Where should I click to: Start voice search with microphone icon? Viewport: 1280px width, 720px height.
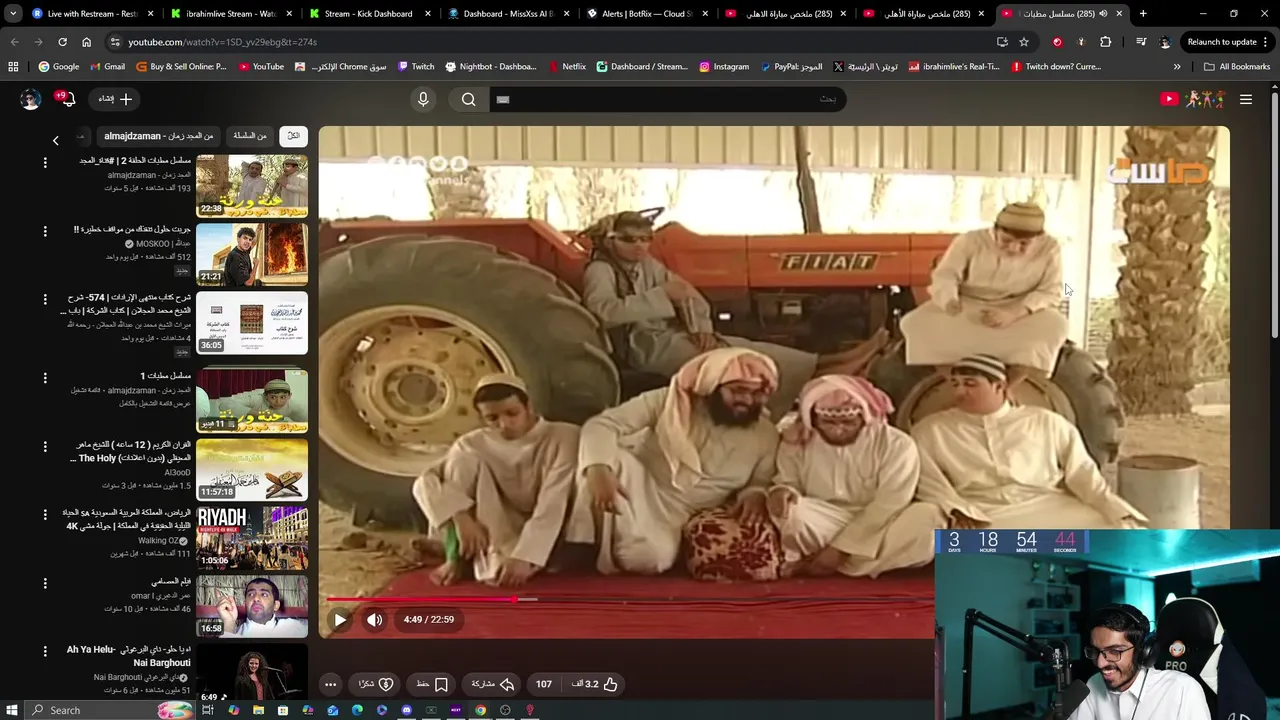[423, 99]
